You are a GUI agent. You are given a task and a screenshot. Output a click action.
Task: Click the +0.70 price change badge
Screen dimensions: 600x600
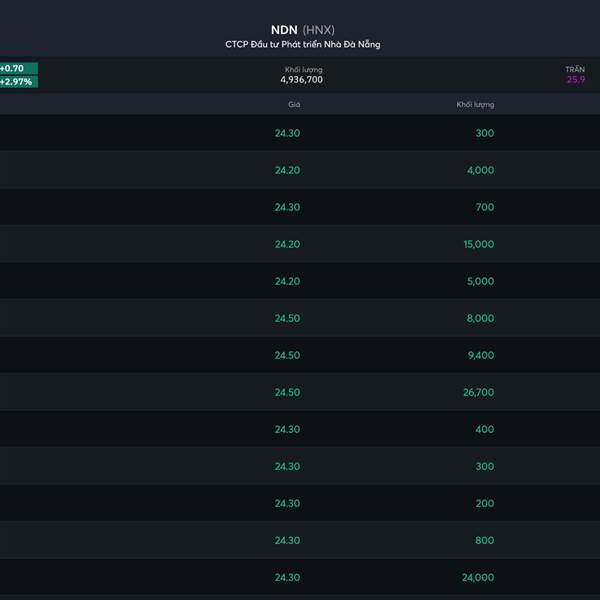point(18,68)
